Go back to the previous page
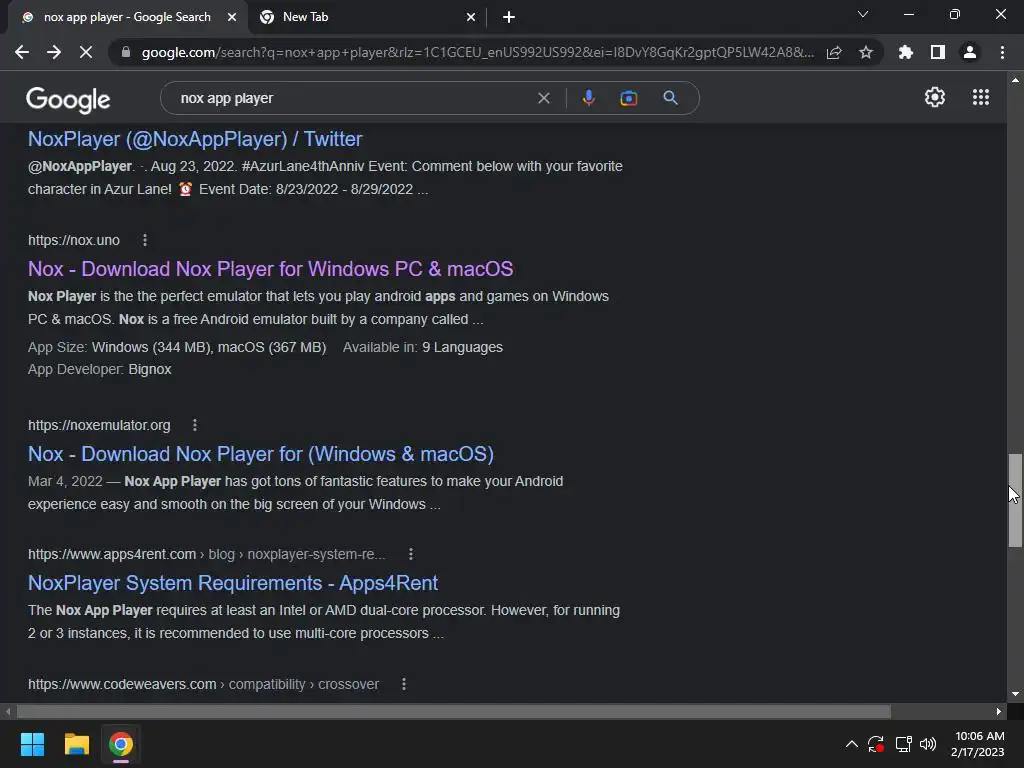1024x768 pixels. 22,52
